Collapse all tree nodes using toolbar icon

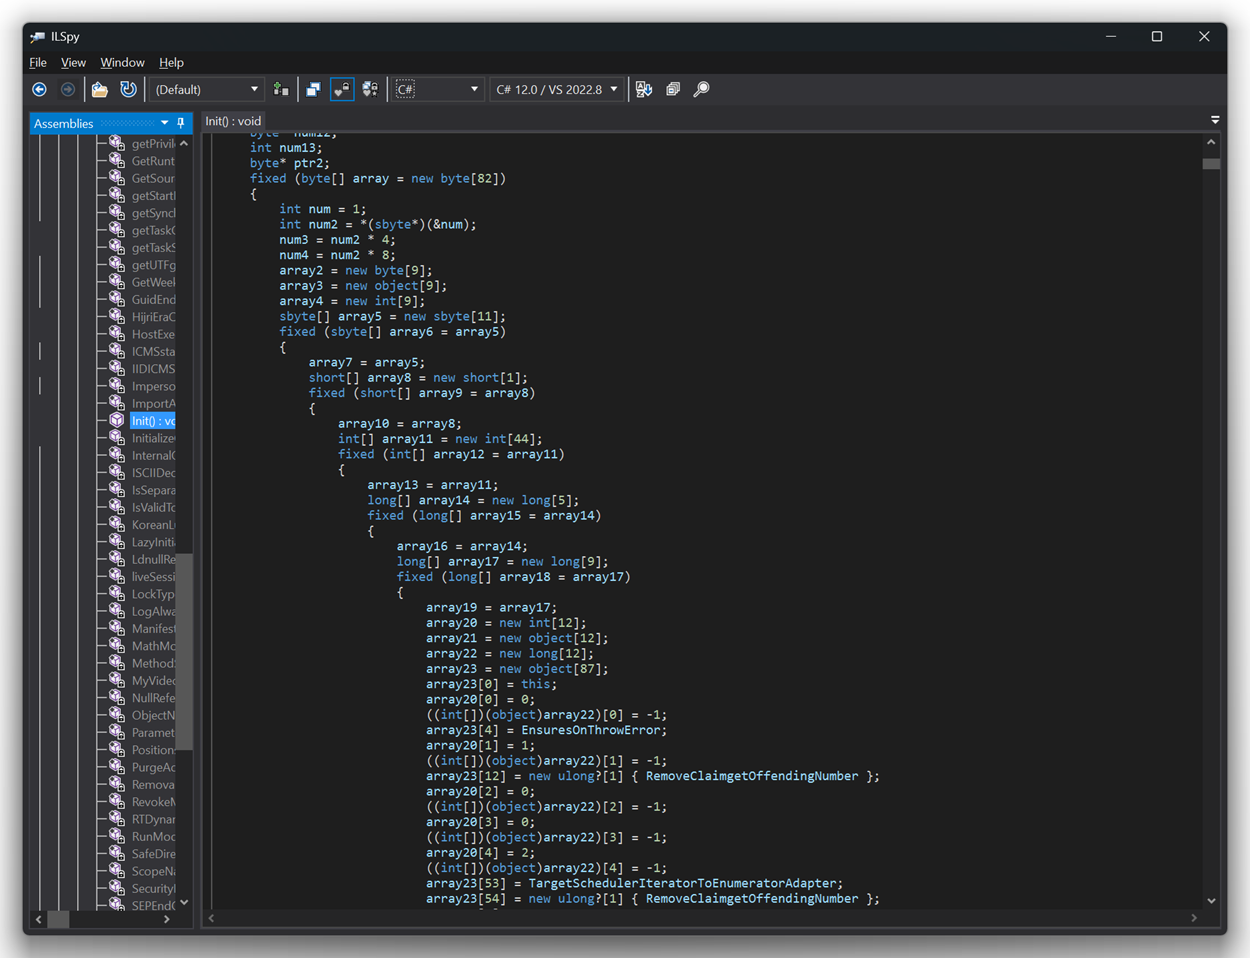(x=313, y=89)
